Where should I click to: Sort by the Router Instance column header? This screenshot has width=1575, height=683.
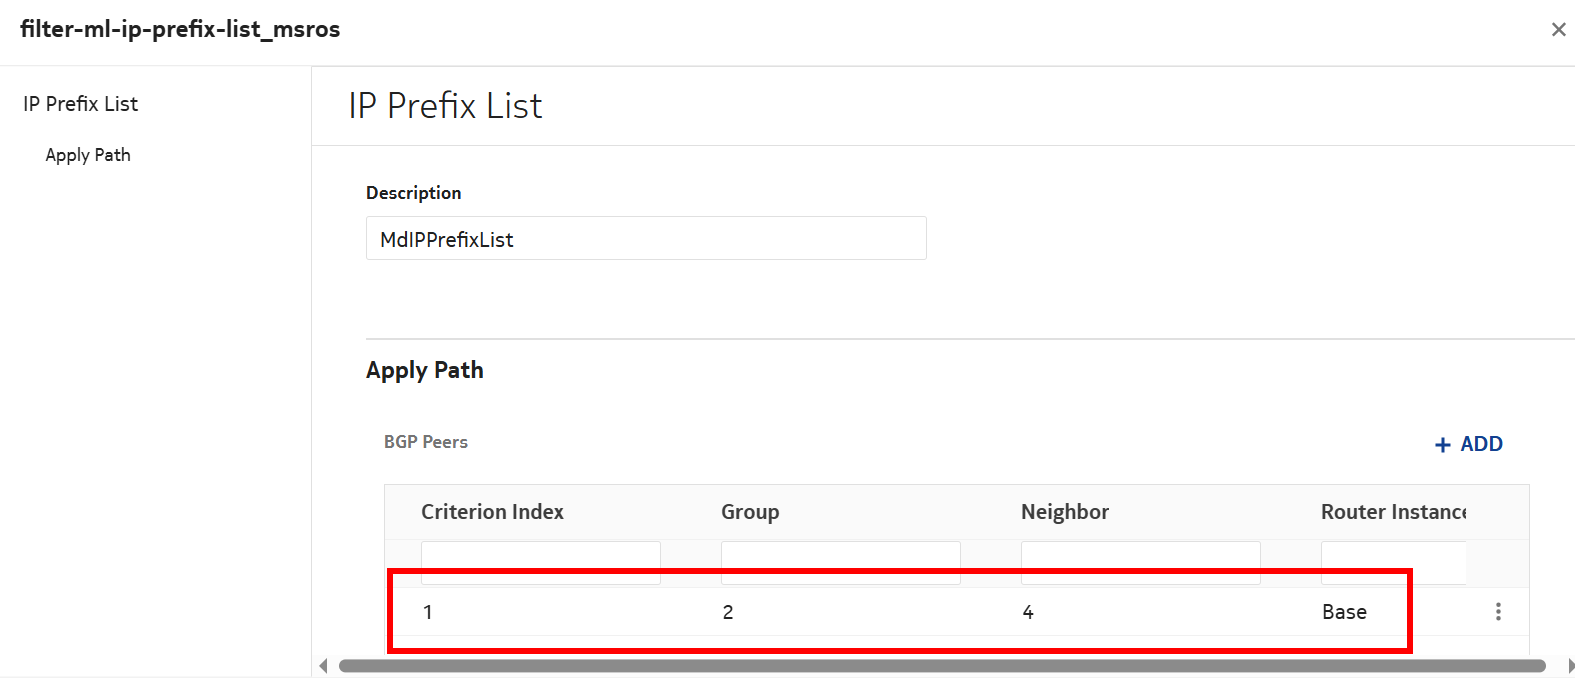[1393, 512]
